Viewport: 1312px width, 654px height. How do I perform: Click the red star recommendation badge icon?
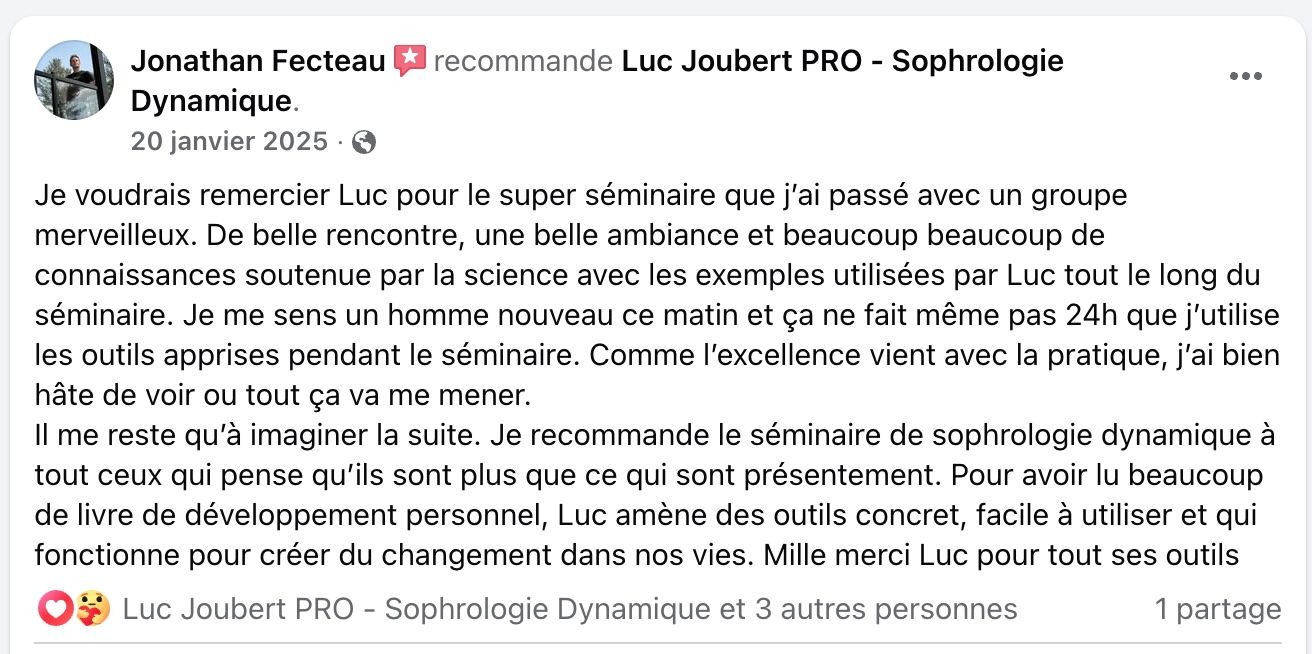(x=410, y=62)
